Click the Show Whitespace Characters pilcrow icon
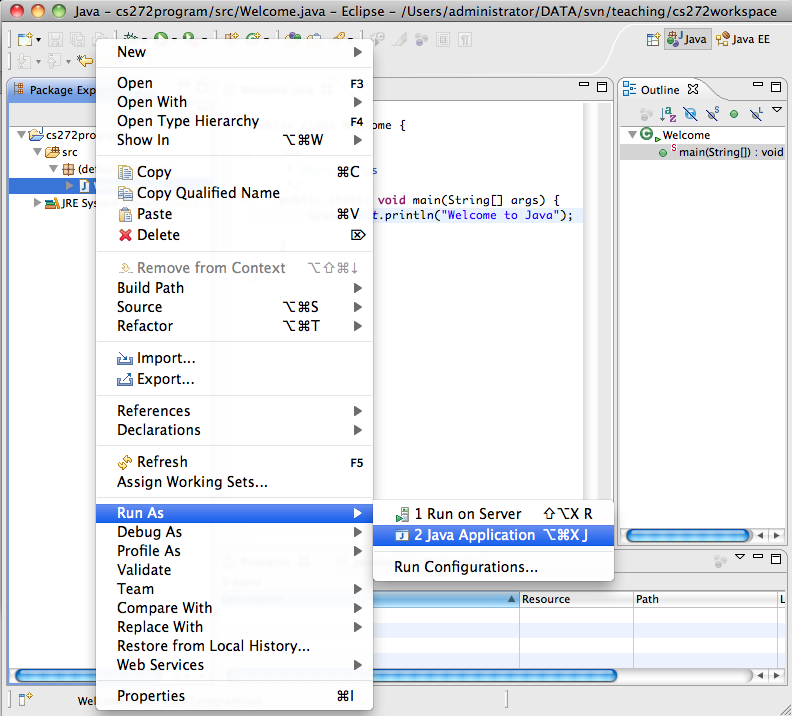 click(465, 39)
